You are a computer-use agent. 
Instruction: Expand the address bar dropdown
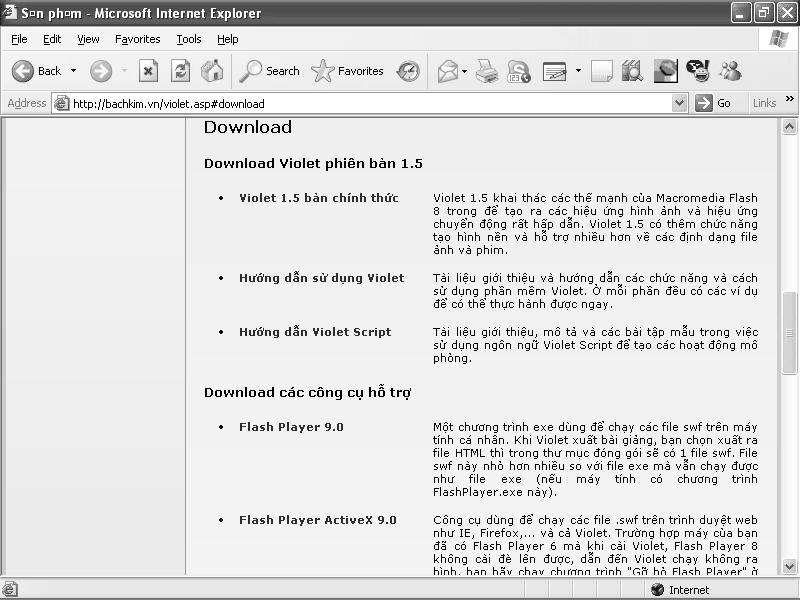pyautogui.click(x=679, y=104)
